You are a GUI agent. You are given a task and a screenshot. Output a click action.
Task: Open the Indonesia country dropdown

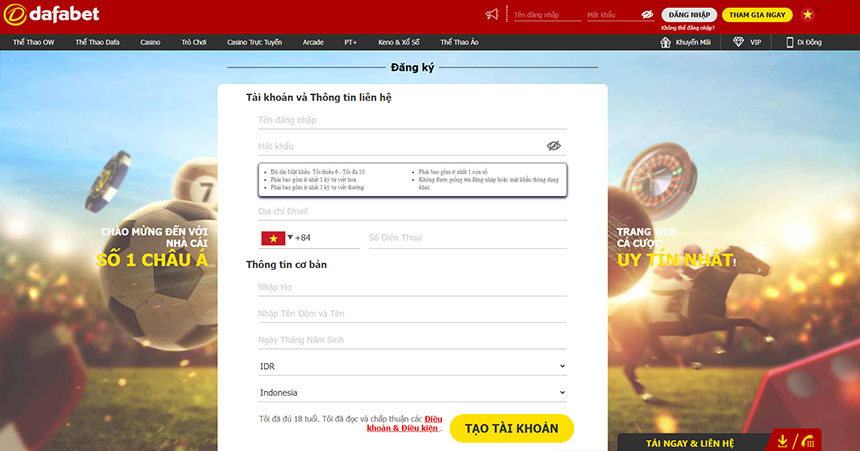click(x=412, y=393)
